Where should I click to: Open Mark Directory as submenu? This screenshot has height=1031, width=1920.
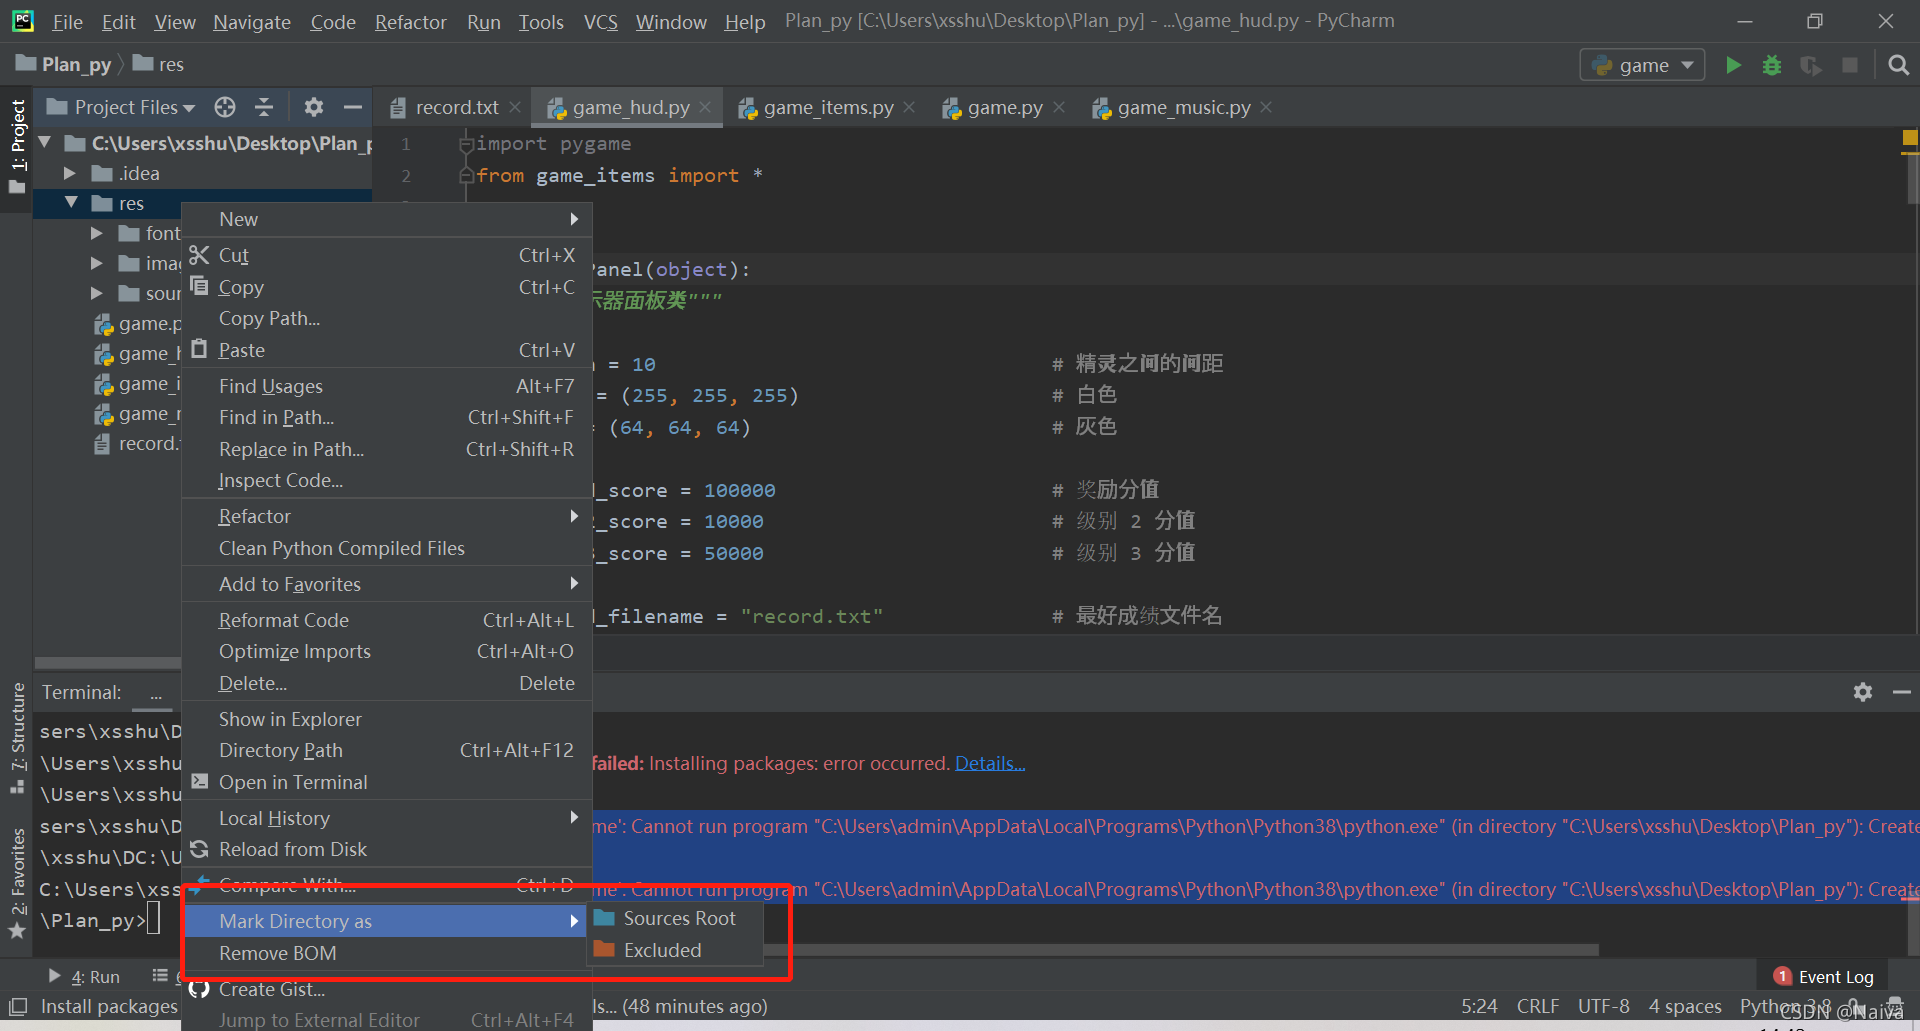coord(387,921)
